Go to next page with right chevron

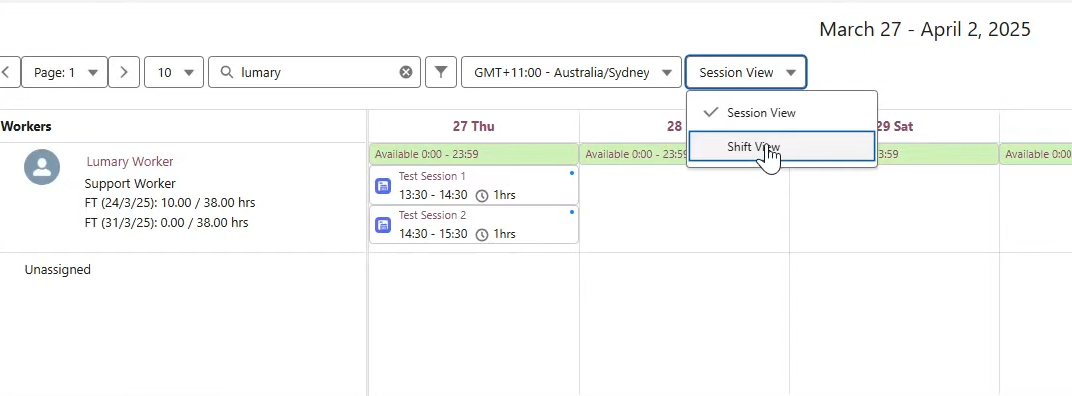124,72
